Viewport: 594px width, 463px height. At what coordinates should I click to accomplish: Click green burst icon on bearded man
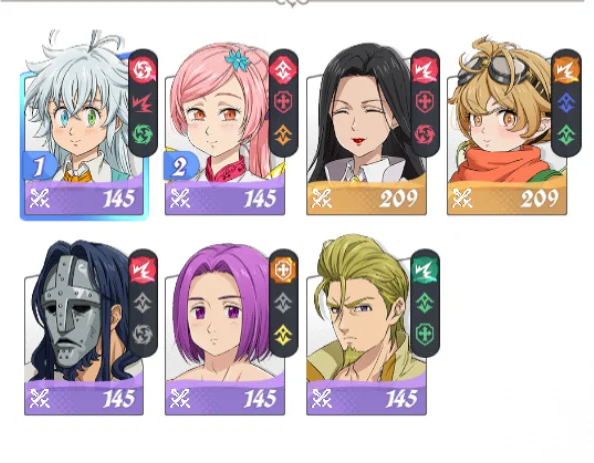[x=425, y=270]
